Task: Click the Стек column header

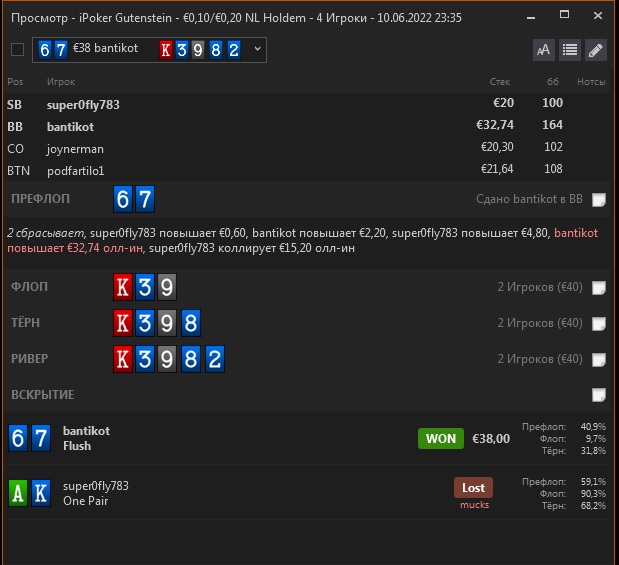Action: click(x=500, y=82)
